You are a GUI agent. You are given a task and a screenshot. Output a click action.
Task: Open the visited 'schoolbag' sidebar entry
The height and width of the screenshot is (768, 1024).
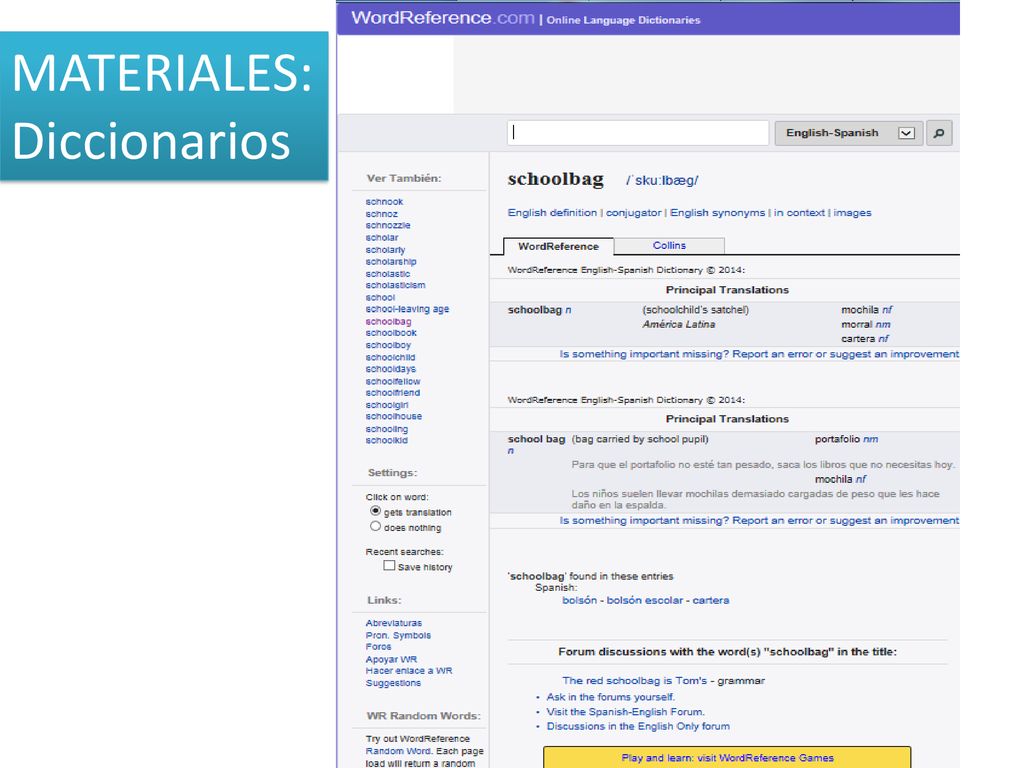tap(389, 321)
